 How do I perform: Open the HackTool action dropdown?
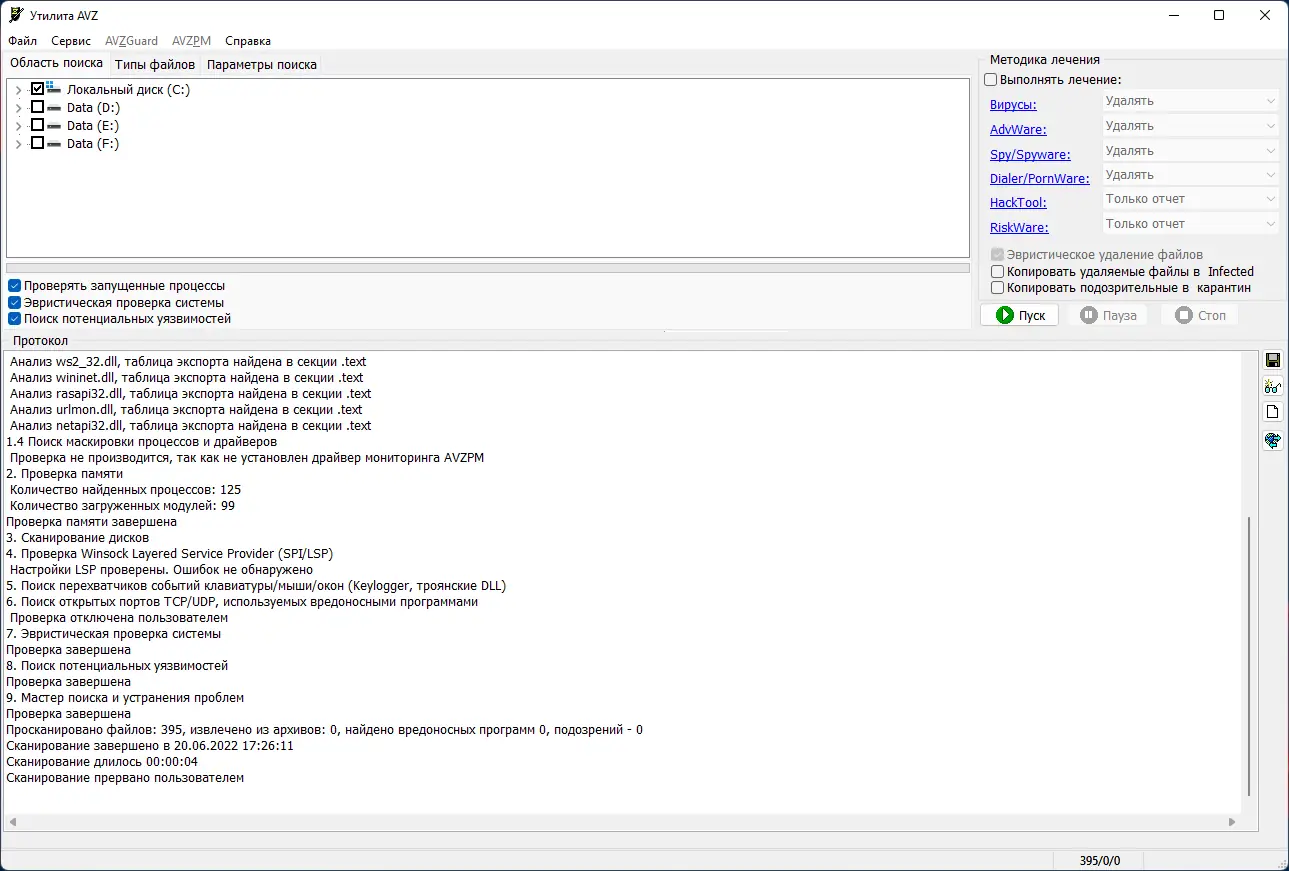click(x=1190, y=199)
